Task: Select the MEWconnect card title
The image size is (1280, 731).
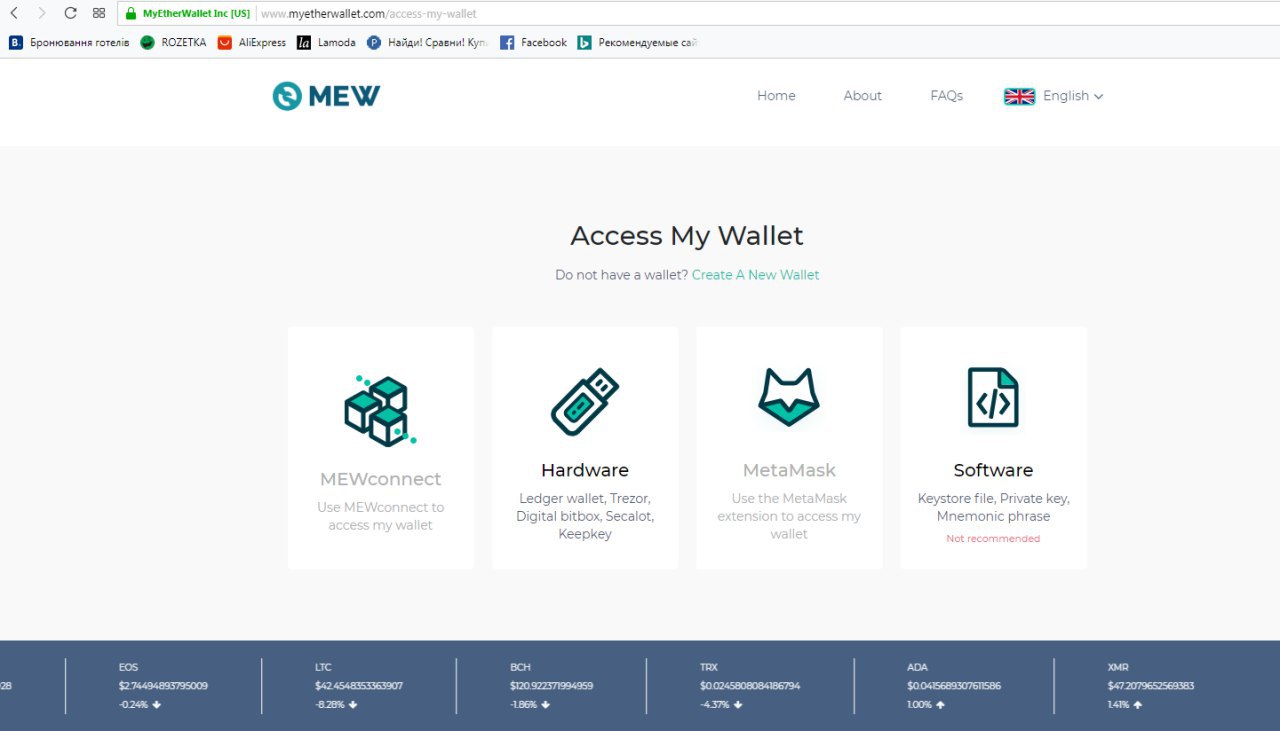Action: (380, 479)
